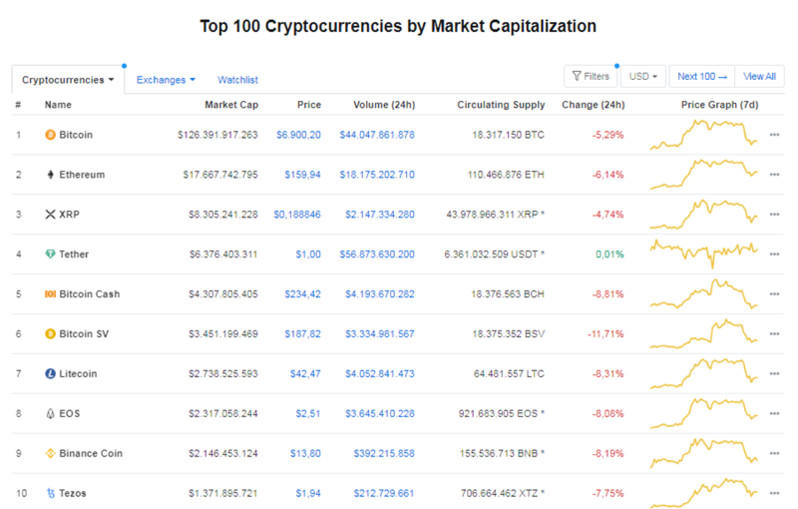
Task: Sort by Change (24h) column header
Action: (x=593, y=105)
